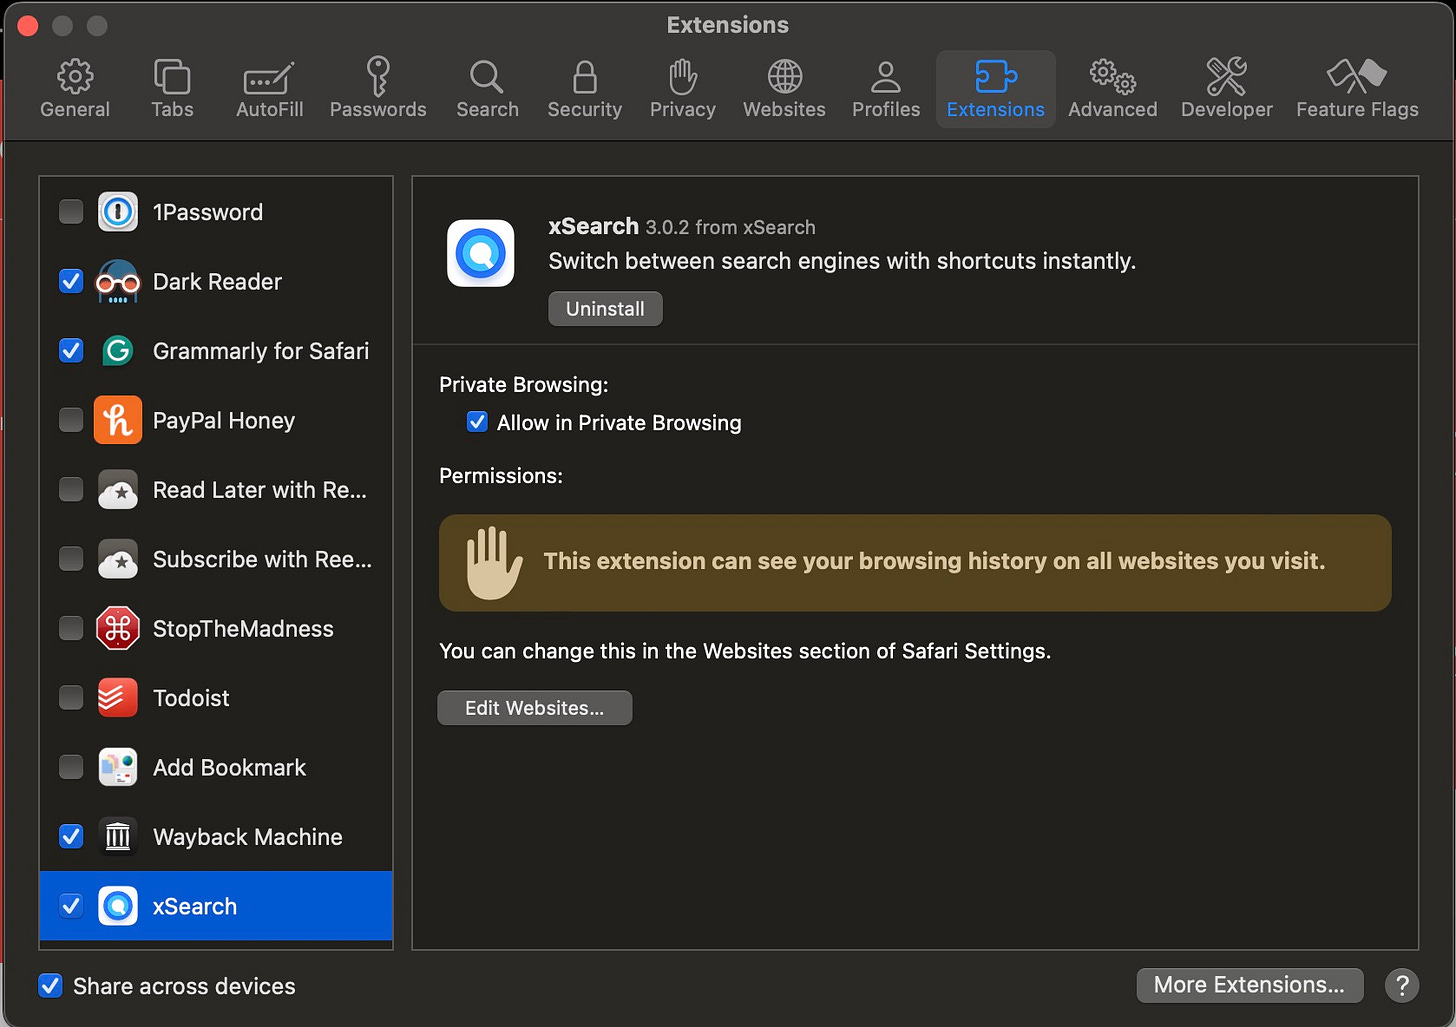Close the Extensions settings window

pyautogui.click(x=28, y=26)
